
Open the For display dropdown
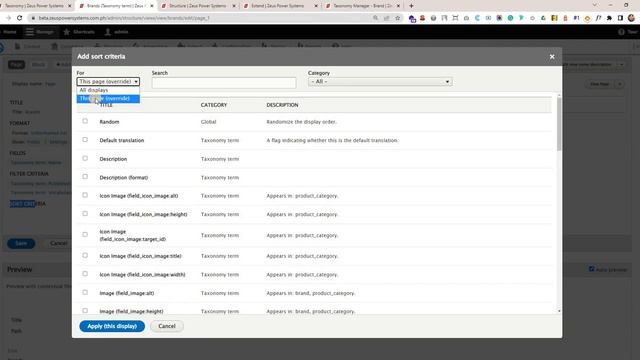coord(108,82)
